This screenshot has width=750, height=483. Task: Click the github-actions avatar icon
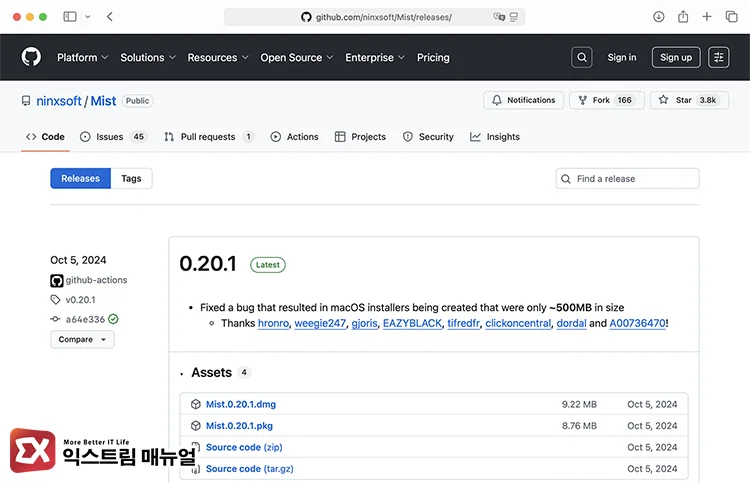[x=56, y=280]
